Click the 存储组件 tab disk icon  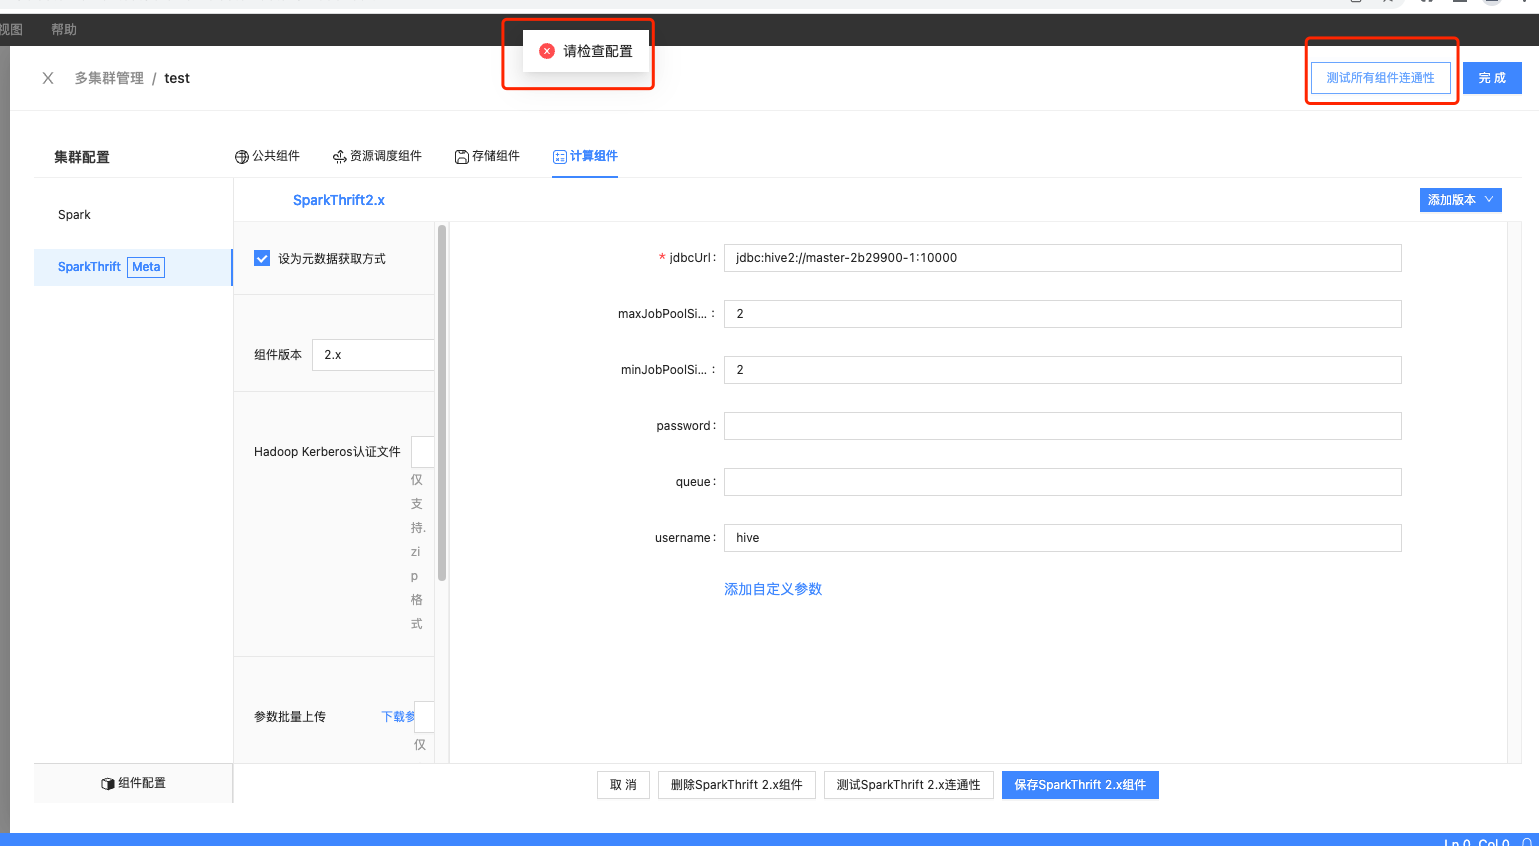[x=462, y=157]
